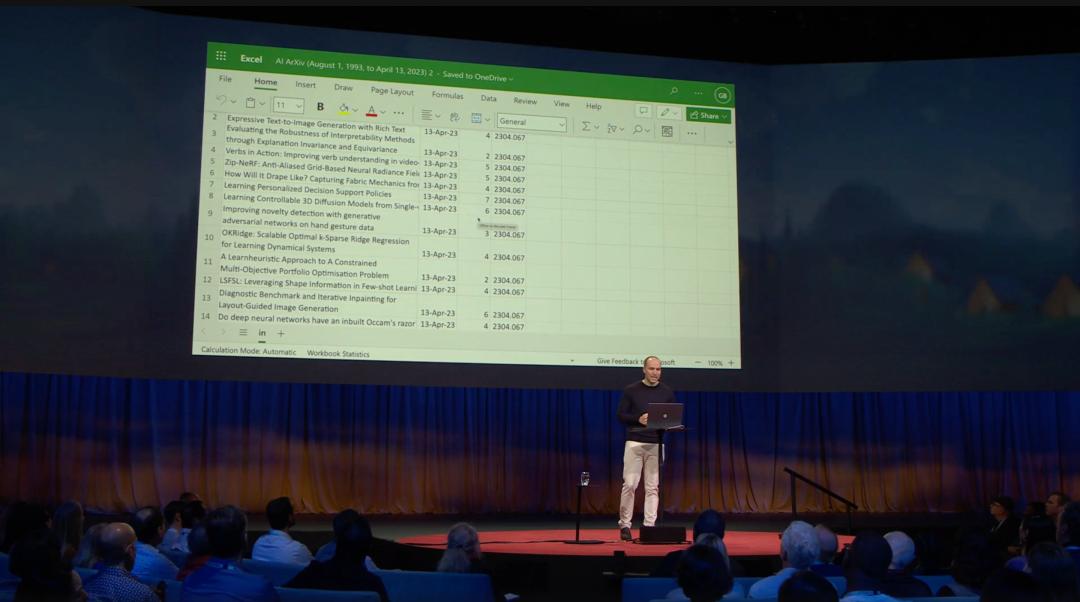Open the GB account avatar
The image size is (1080, 602).
point(722,95)
